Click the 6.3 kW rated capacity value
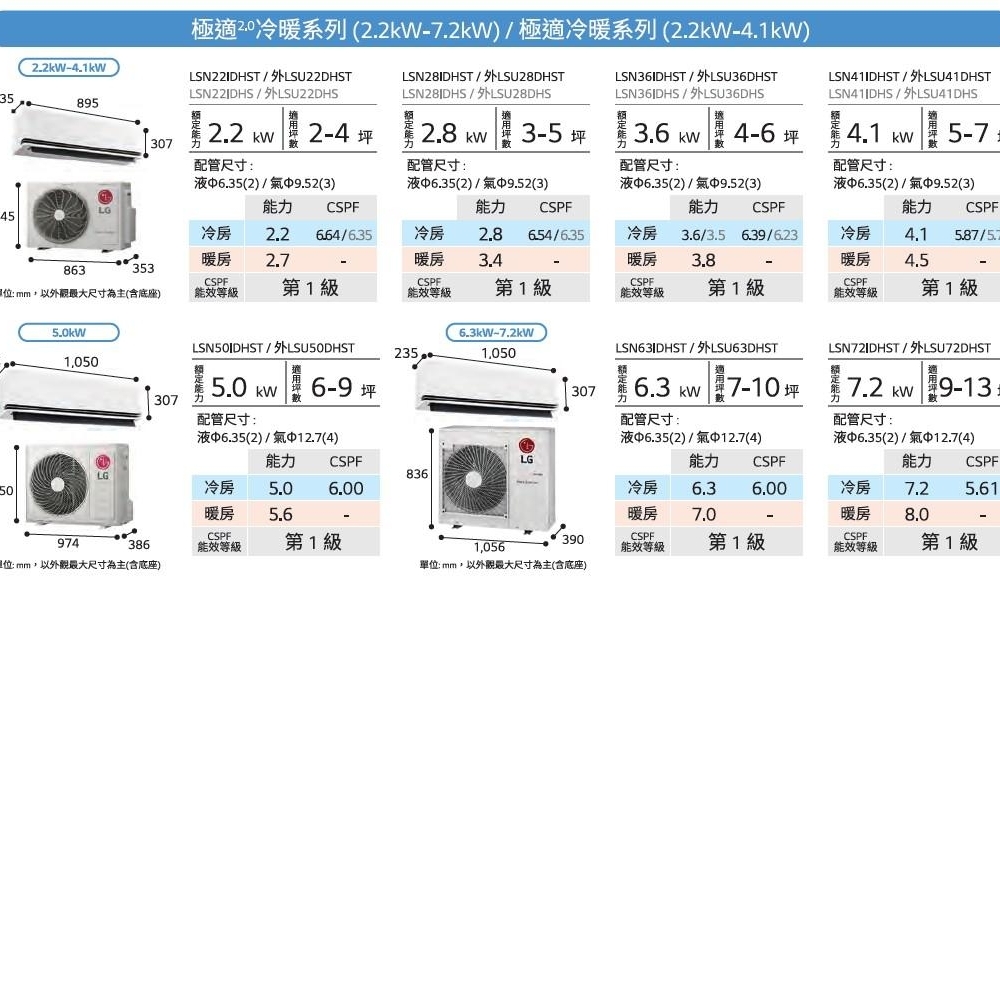 click(667, 388)
